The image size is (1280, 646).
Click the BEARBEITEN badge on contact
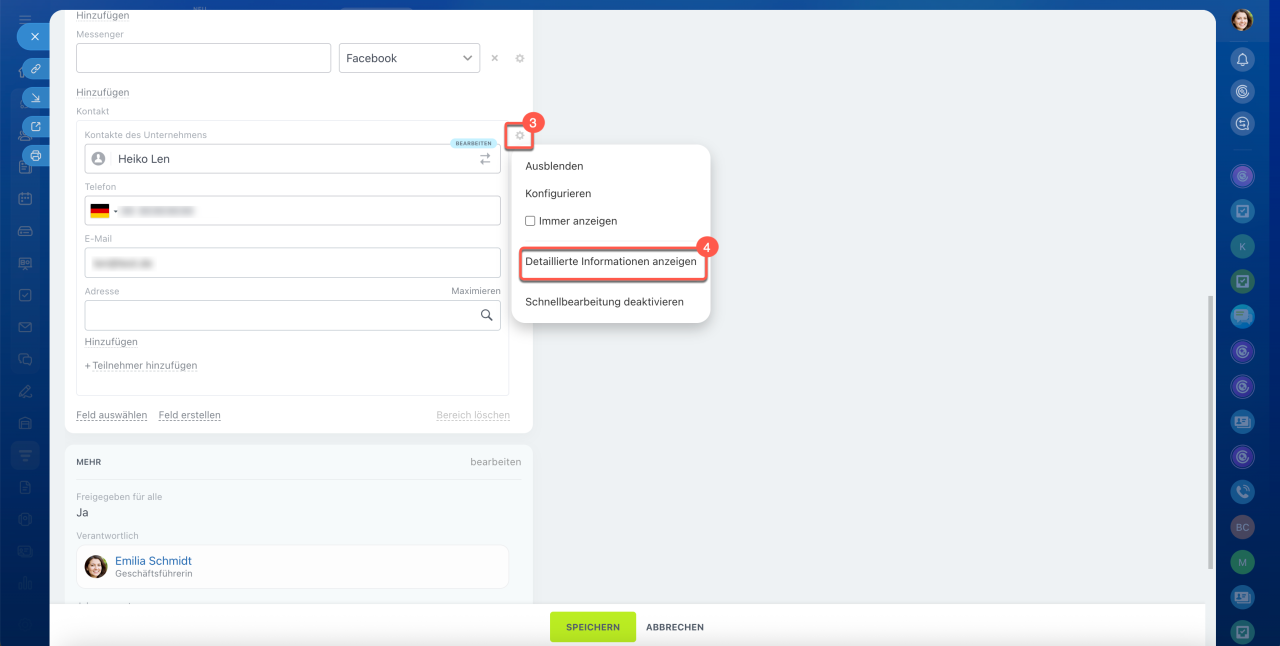(x=473, y=143)
